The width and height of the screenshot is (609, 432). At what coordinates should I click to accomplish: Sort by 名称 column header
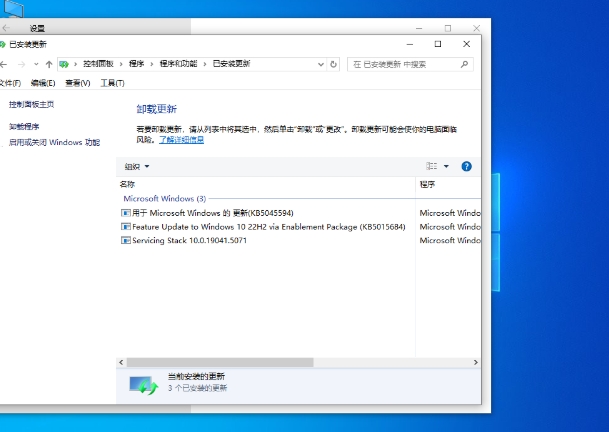tap(127, 184)
